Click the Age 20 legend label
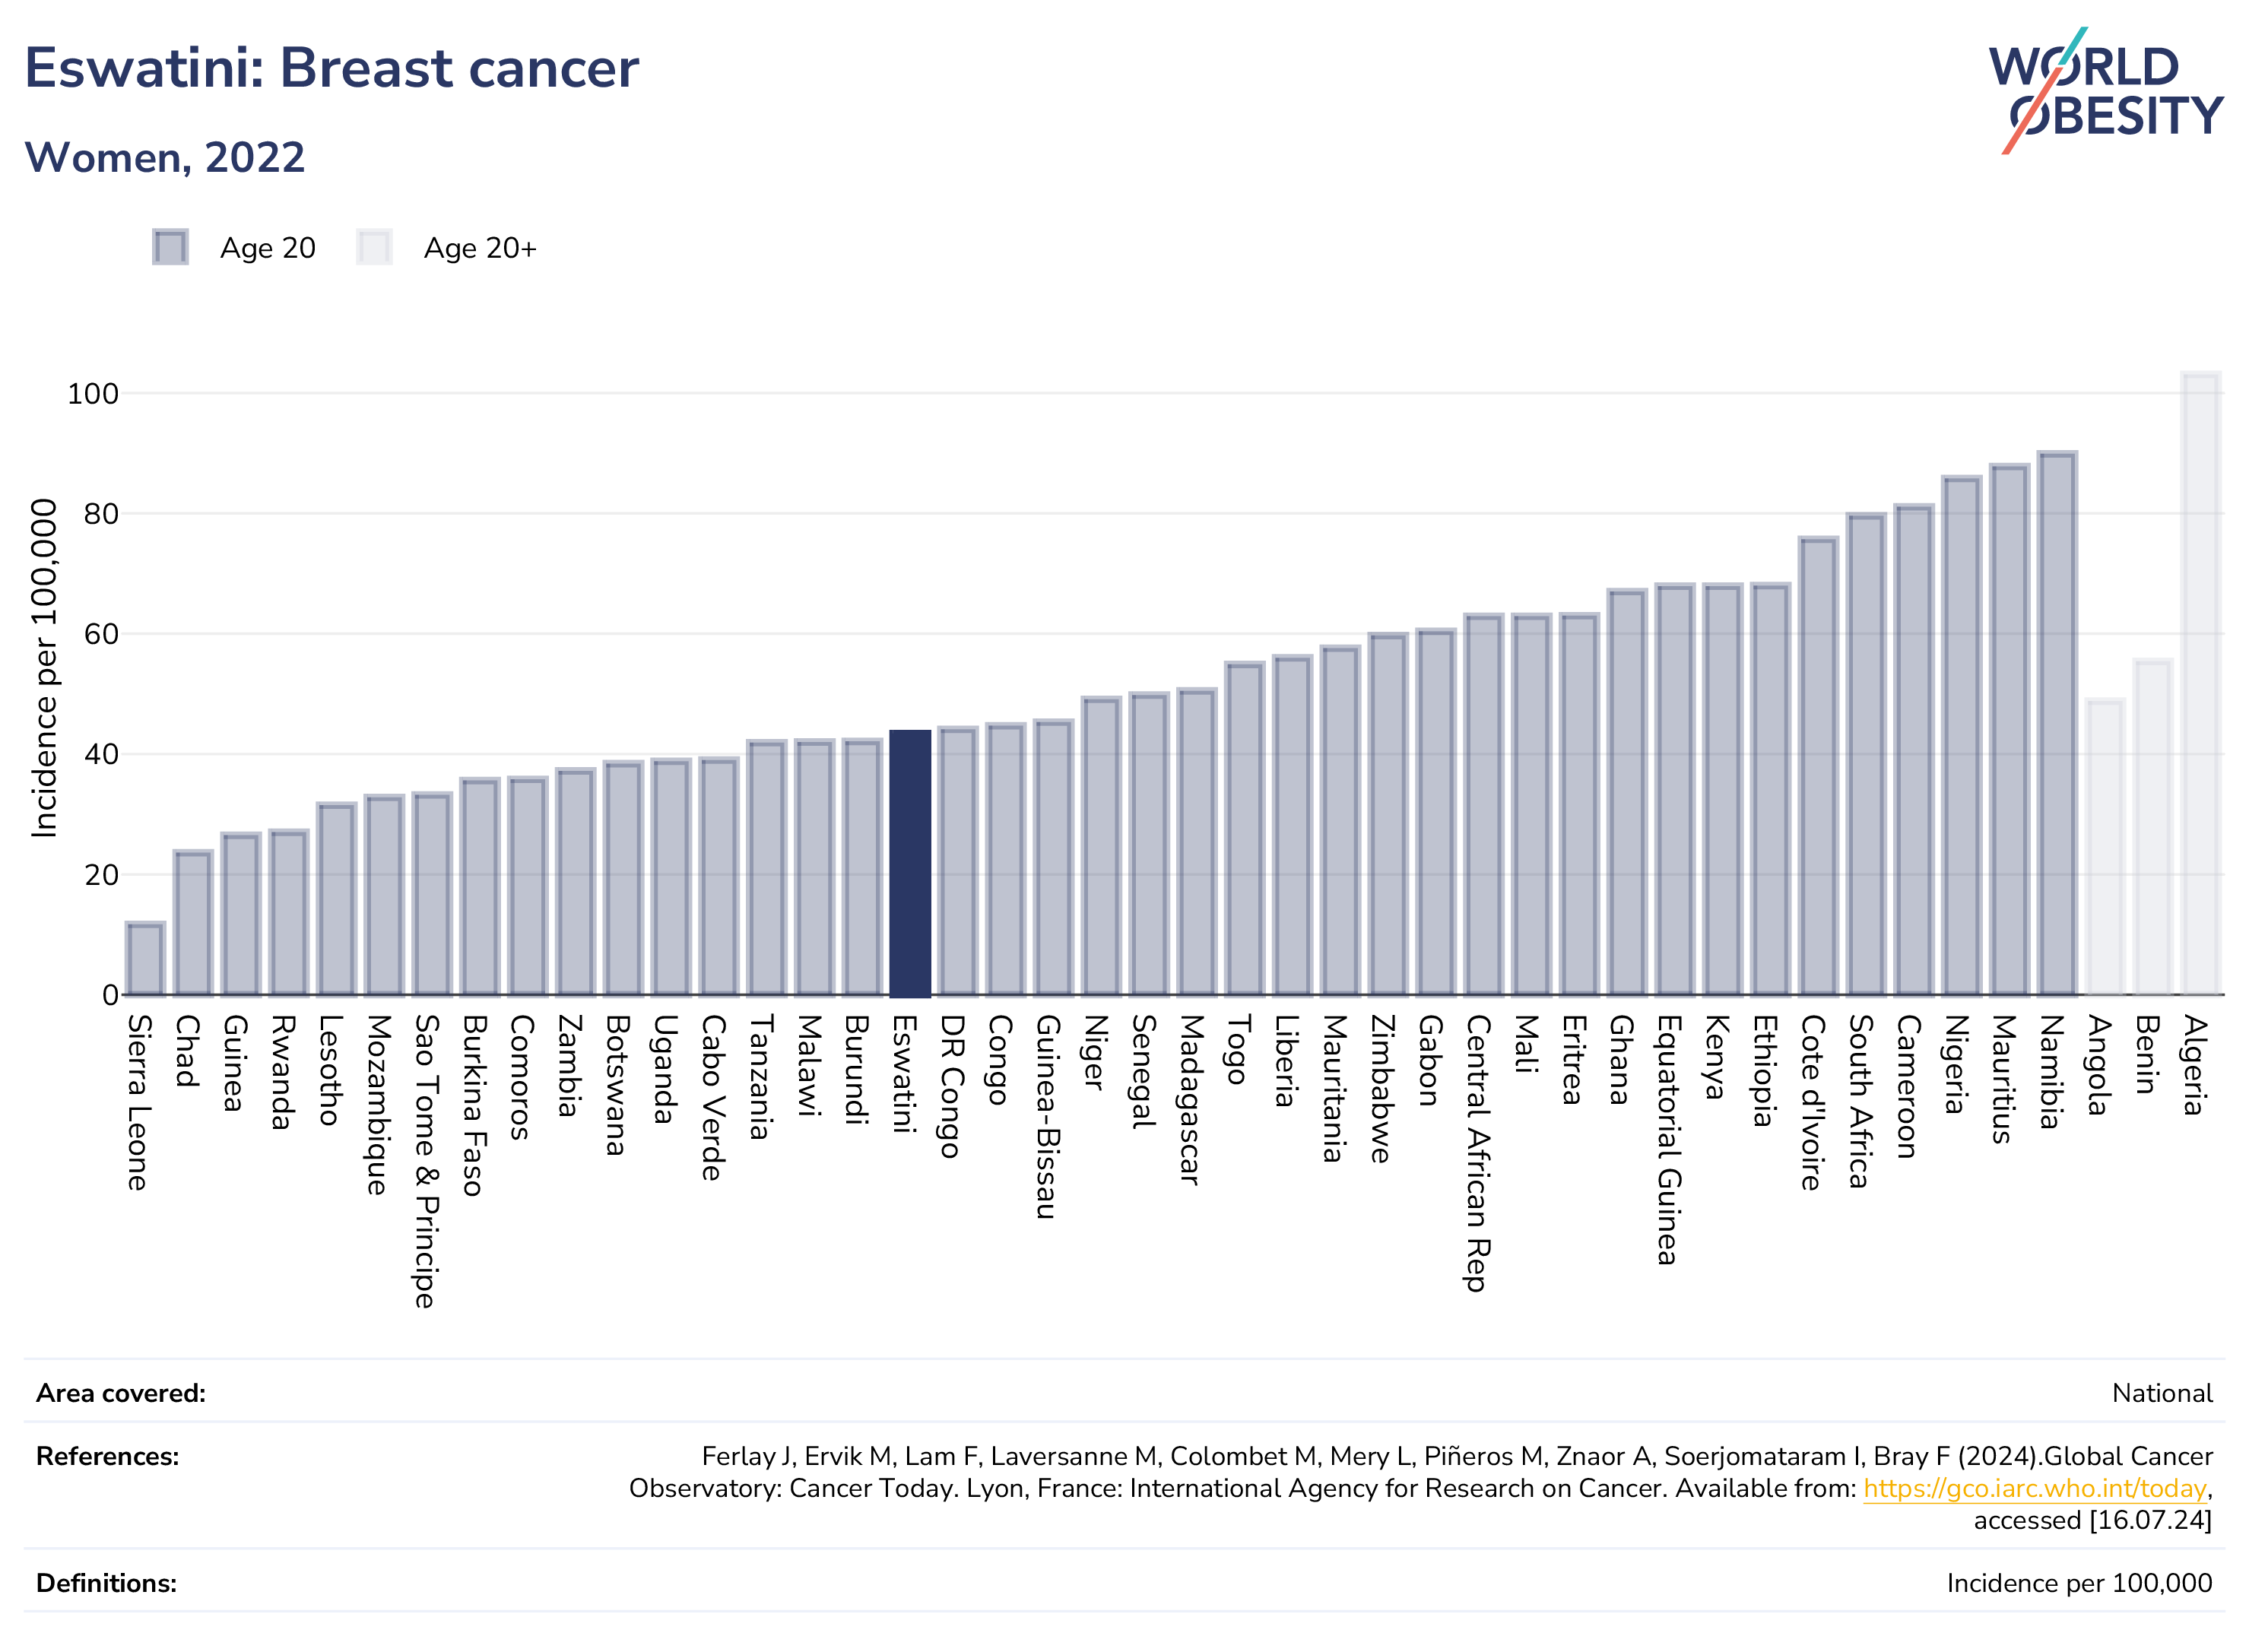2249x1652 pixels. point(268,248)
